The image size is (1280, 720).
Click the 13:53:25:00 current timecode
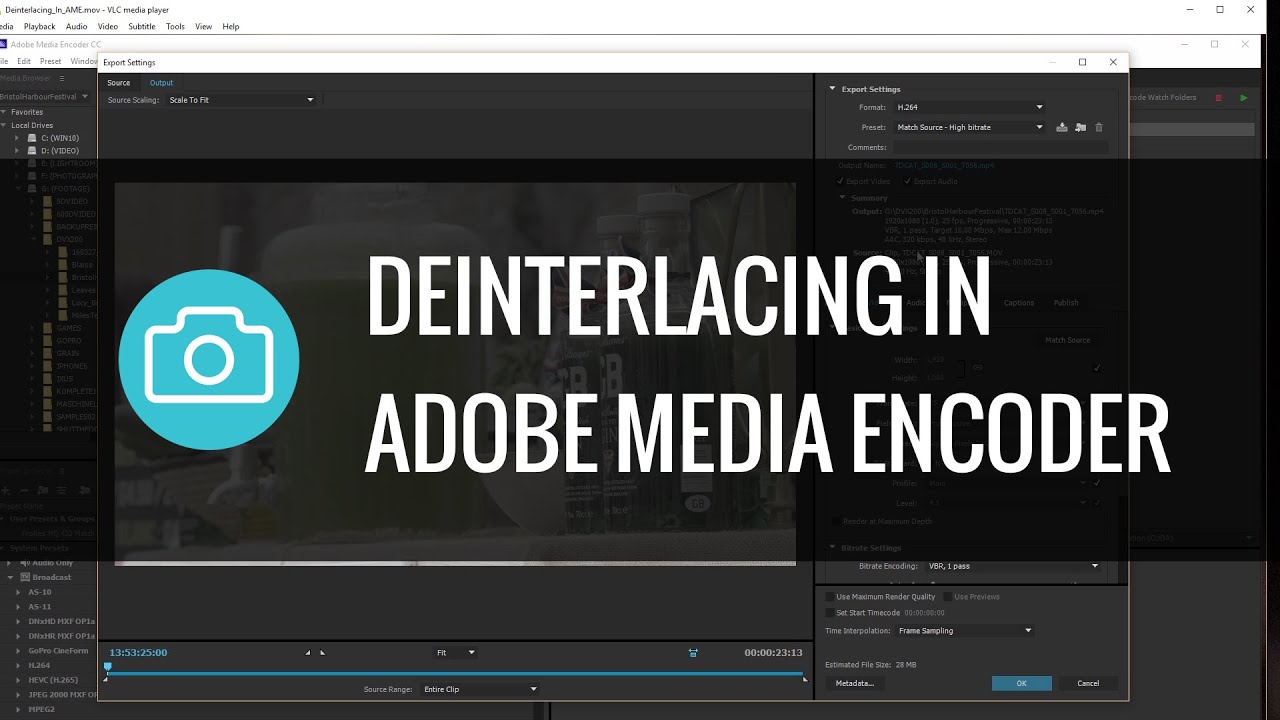(138, 653)
